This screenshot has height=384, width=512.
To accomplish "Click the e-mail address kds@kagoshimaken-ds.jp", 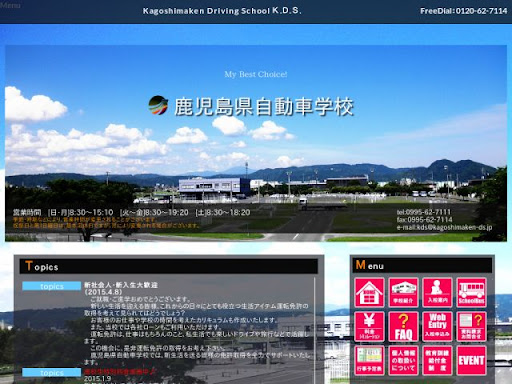I will click(x=444, y=227).
